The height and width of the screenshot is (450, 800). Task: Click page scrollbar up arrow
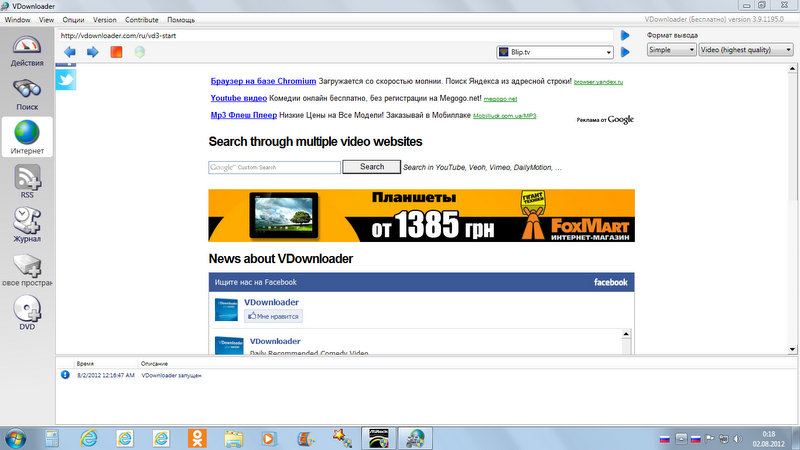pyautogui.click(x=792, y=68)
